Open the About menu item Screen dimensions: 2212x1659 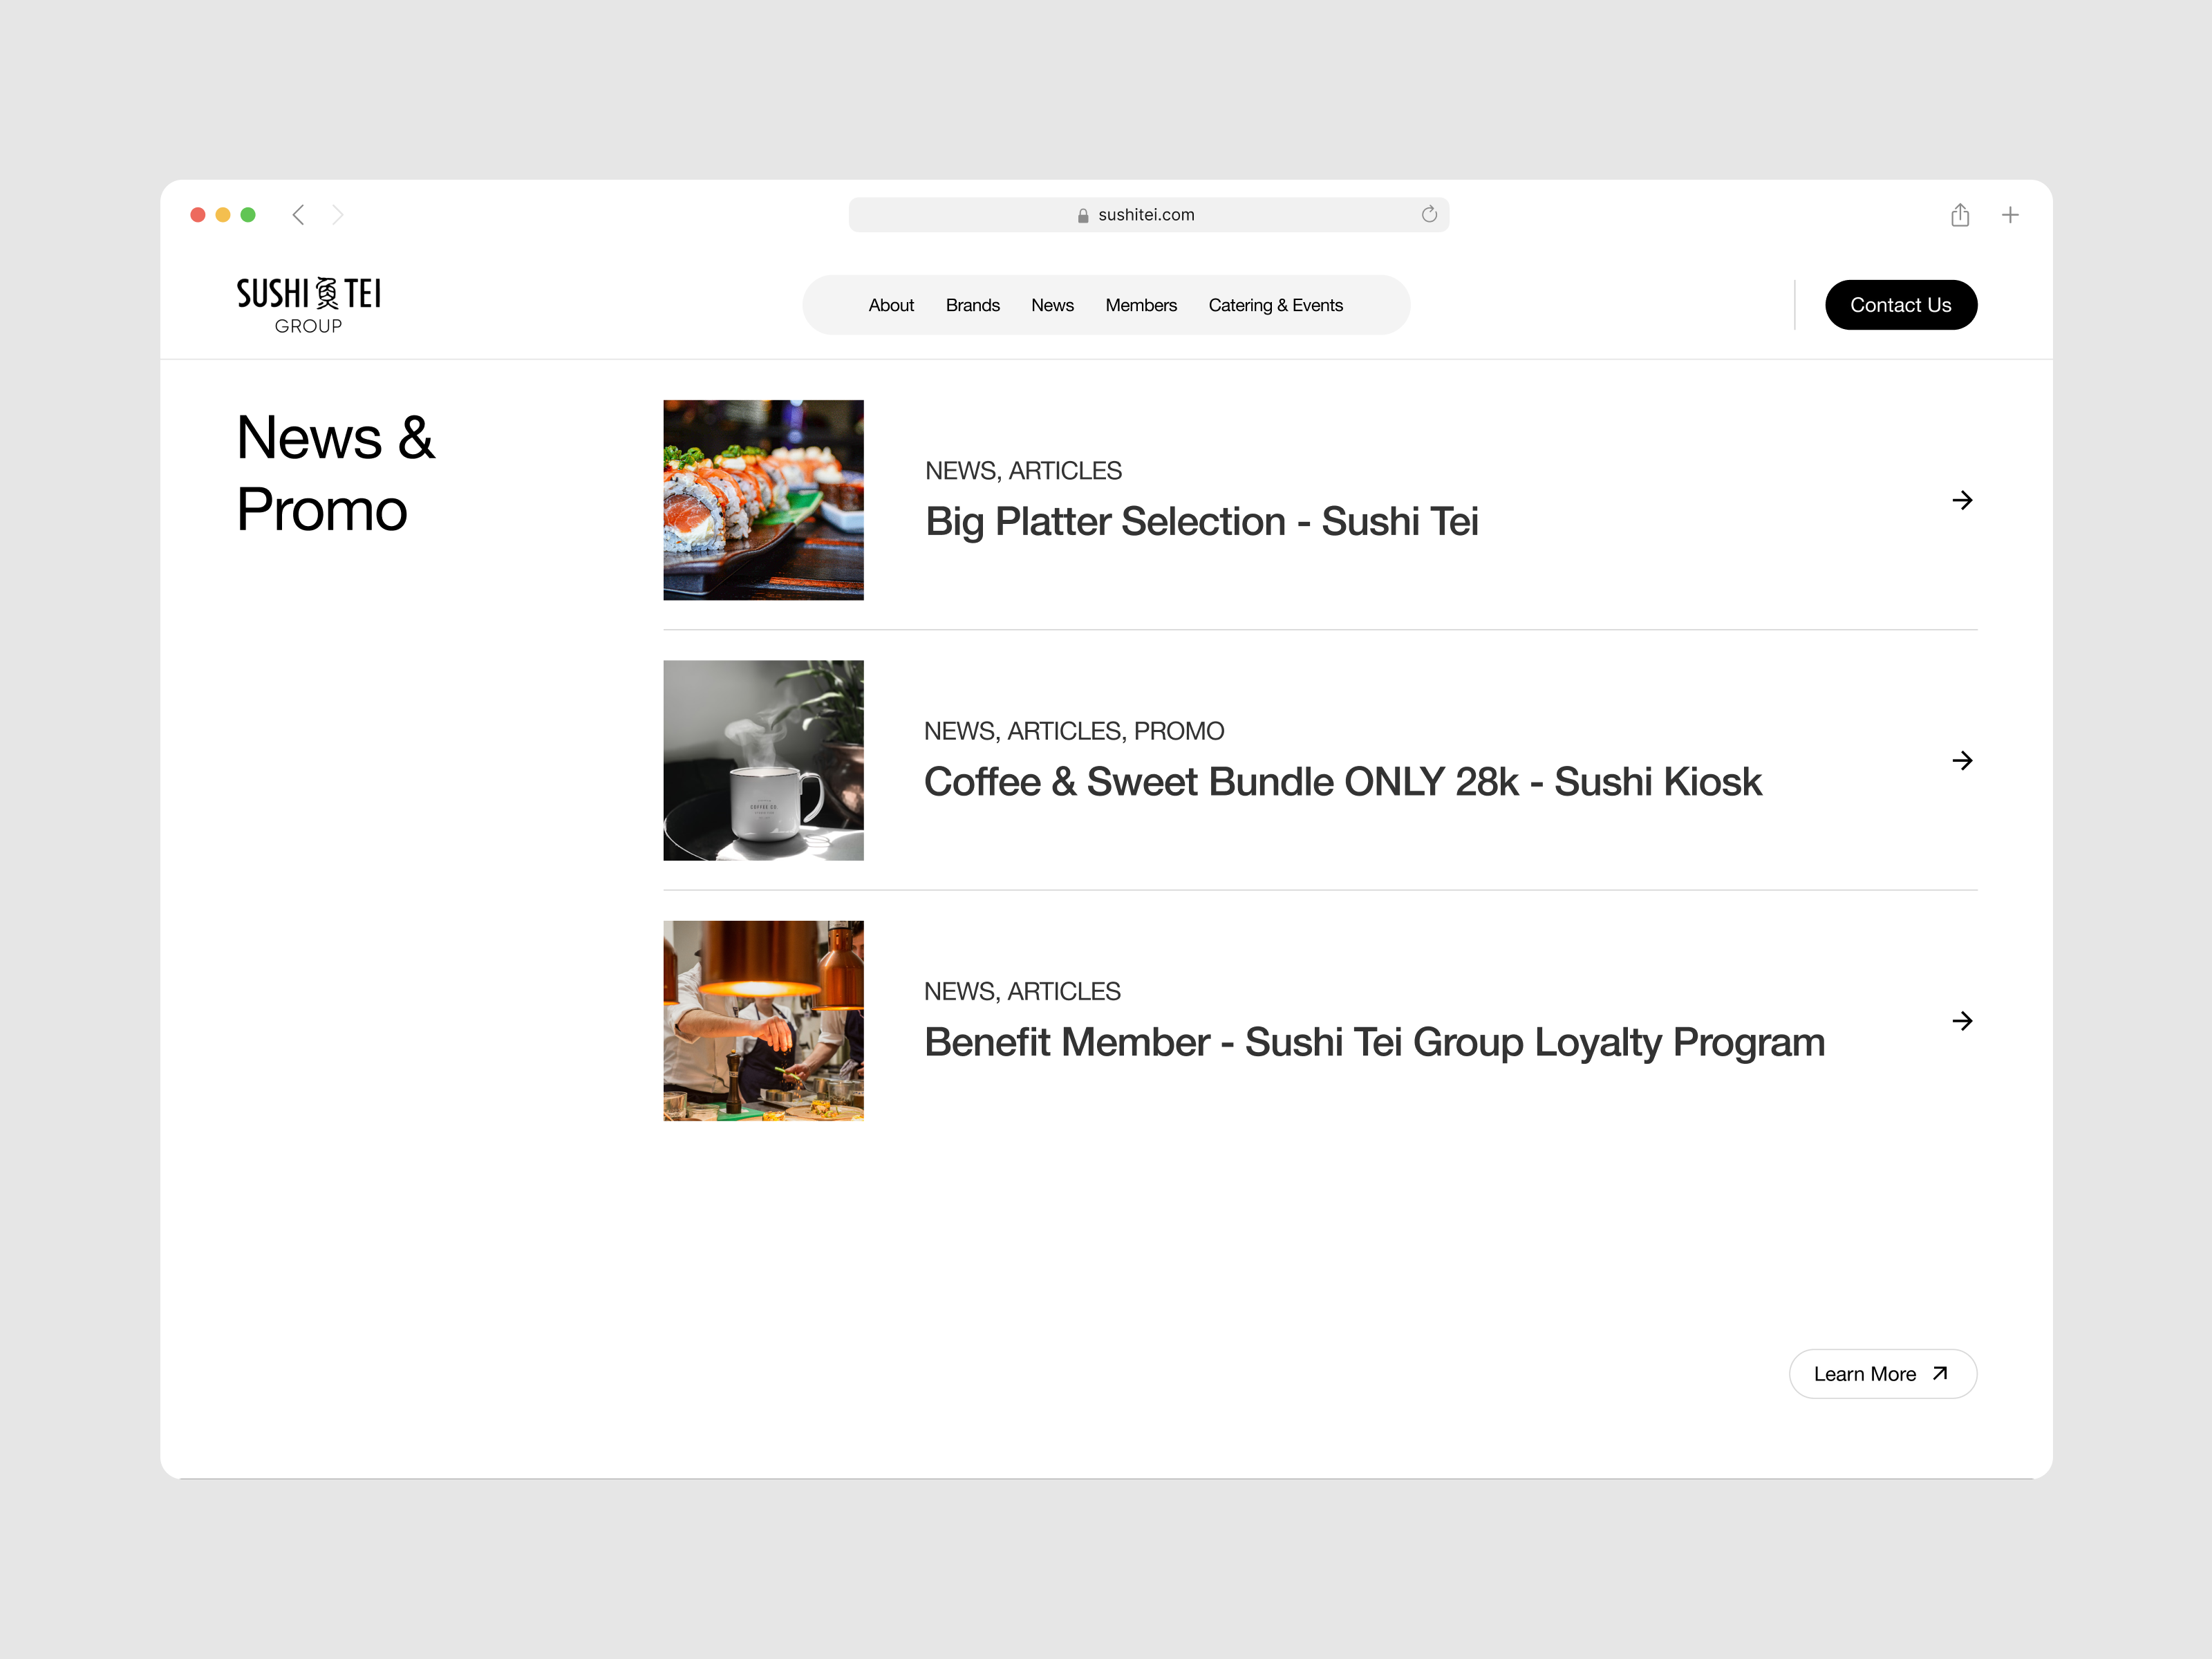pos(891,305)
